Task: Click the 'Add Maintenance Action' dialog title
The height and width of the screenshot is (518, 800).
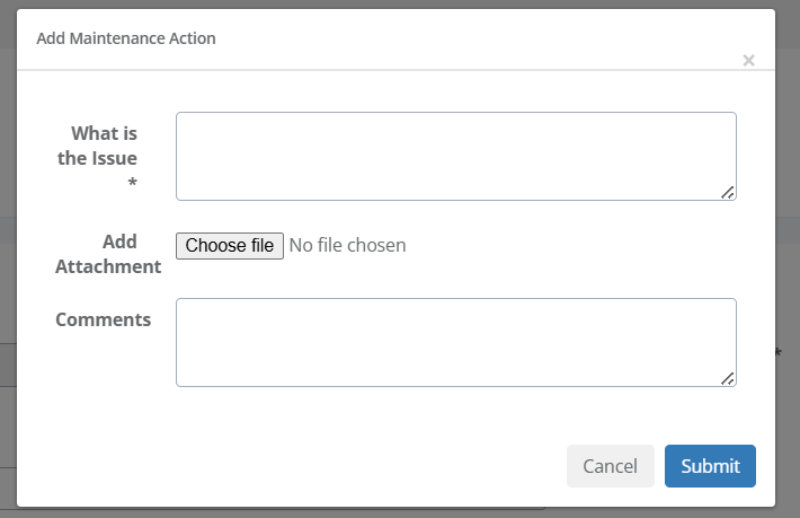Action: (126, 39)
